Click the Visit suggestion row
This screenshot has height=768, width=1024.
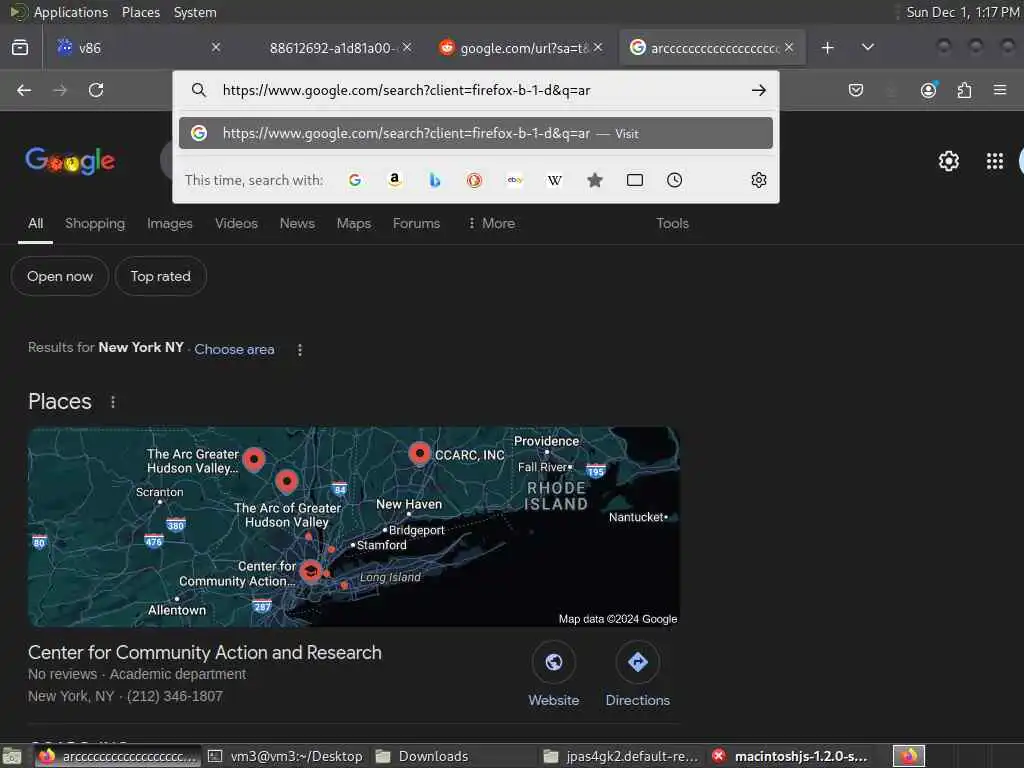(475, 133)
